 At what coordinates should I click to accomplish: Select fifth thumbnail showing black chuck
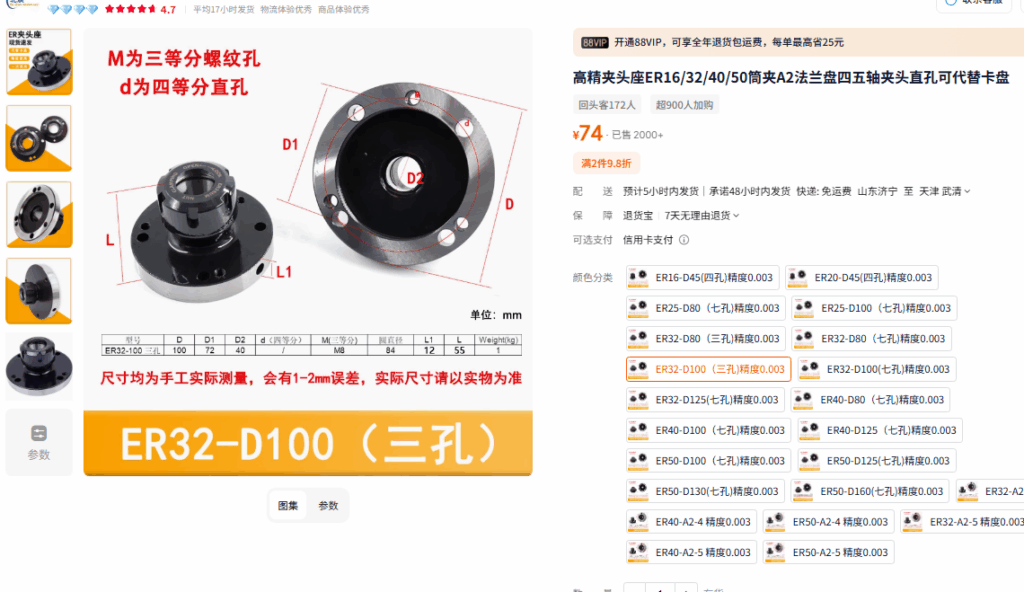click(39, 367)
